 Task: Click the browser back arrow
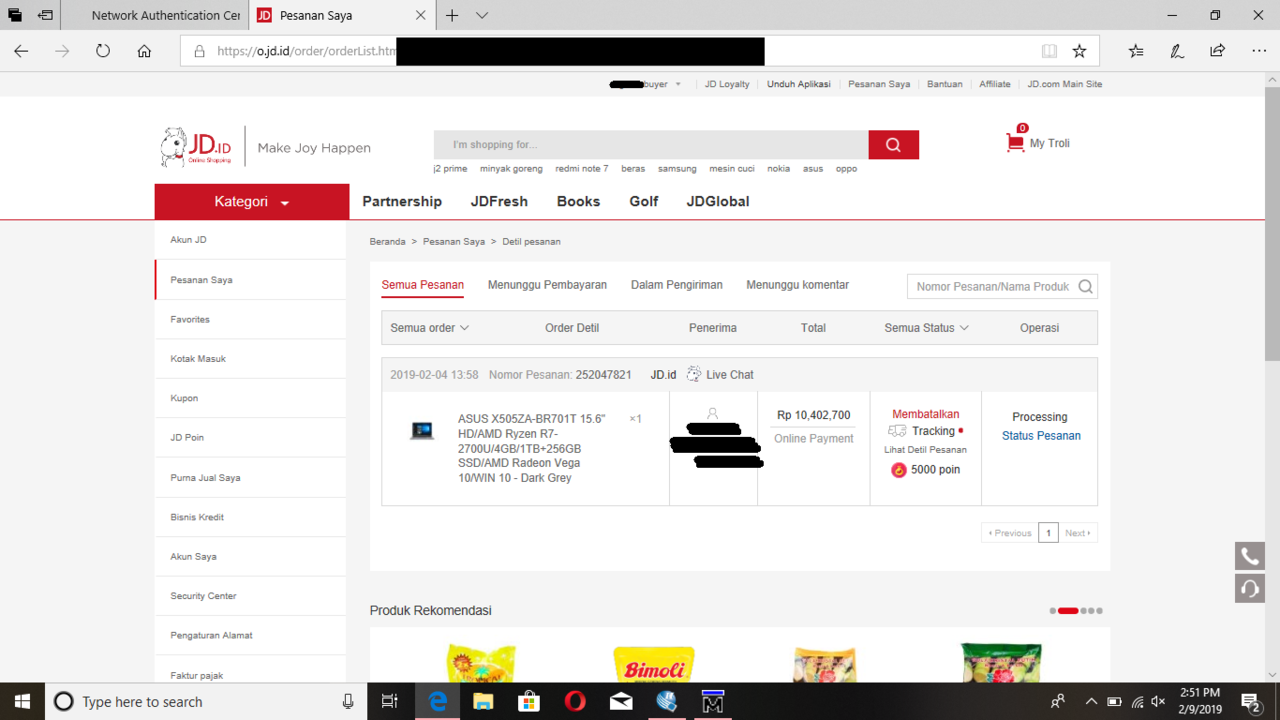coord(21,51)
